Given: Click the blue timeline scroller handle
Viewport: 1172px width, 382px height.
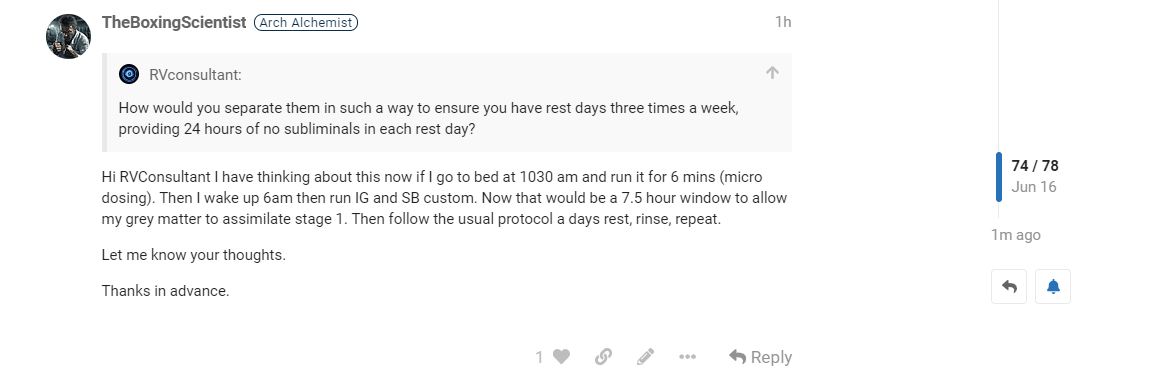Looking at the screenshot, I should tap(999, 176).
